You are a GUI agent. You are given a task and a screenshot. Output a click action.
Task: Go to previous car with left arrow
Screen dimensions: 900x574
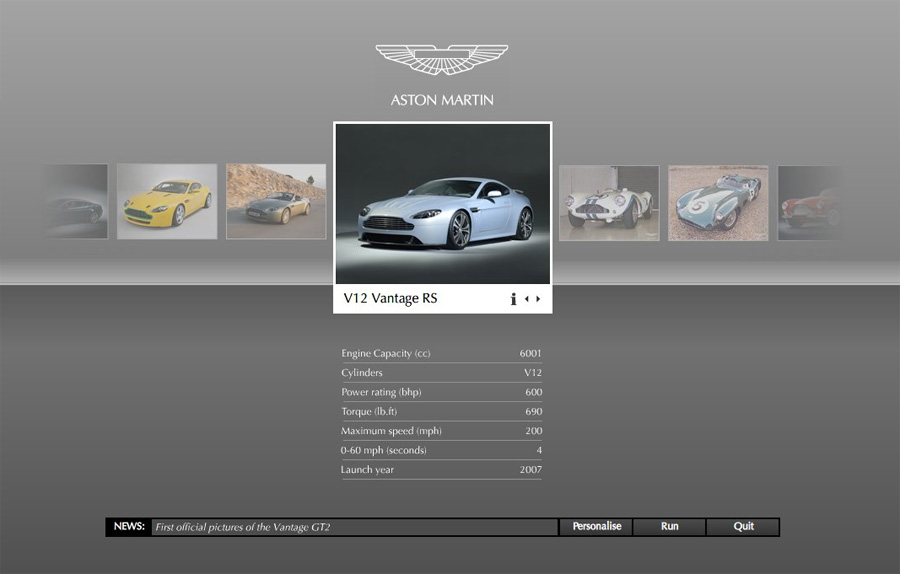coord(527,299)
